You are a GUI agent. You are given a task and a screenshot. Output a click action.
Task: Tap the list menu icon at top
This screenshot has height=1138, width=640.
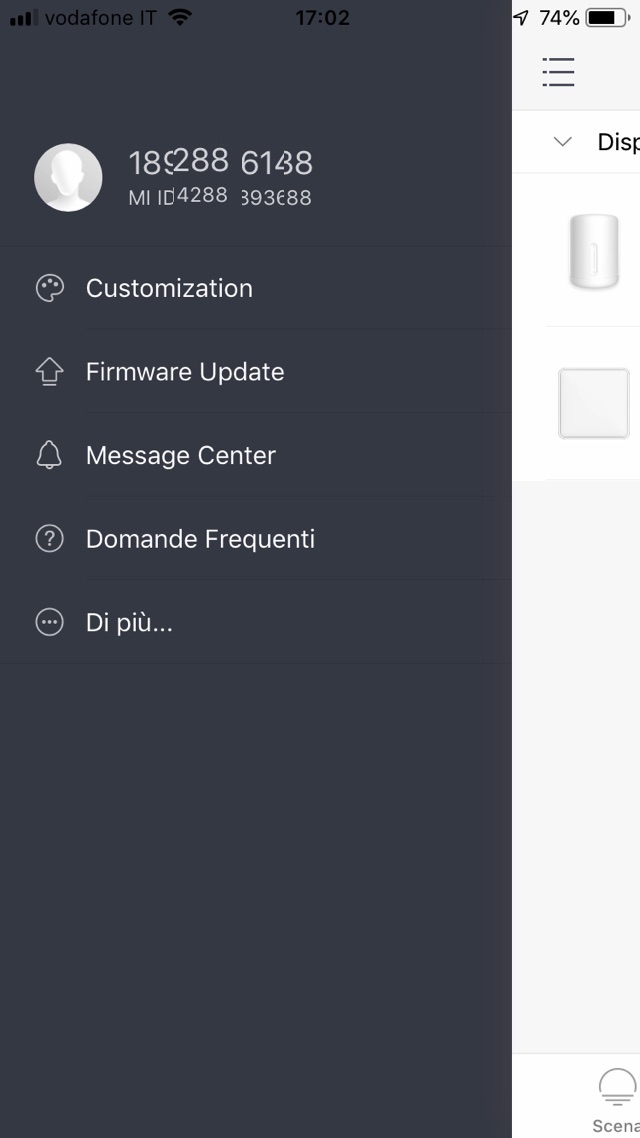pyautogui.click(x=558, y=72)
